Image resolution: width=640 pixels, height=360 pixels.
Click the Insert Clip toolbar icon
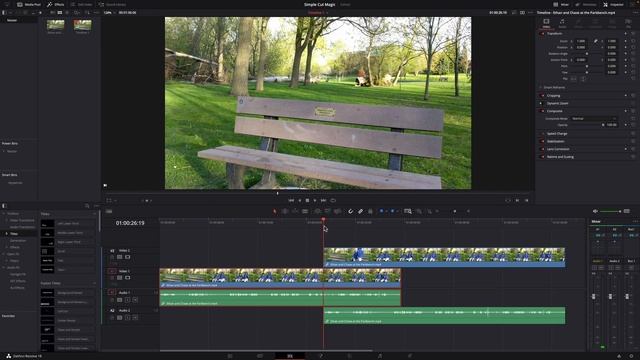(318, 211)
